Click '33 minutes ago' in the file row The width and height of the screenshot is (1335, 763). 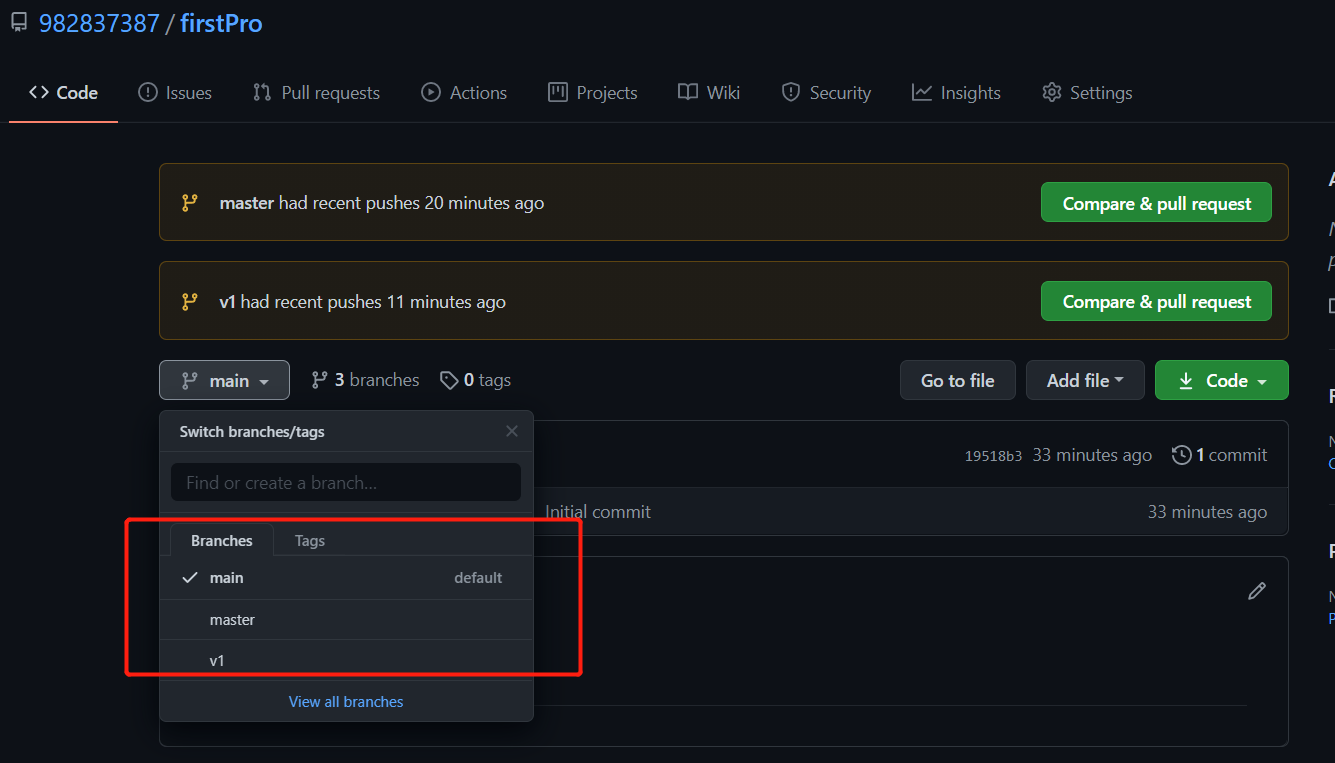click(x=1207, y=512)
